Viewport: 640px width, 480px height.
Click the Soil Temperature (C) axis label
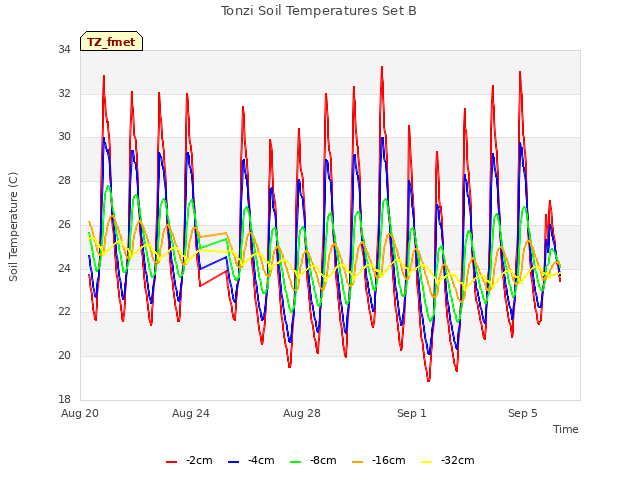13,227
